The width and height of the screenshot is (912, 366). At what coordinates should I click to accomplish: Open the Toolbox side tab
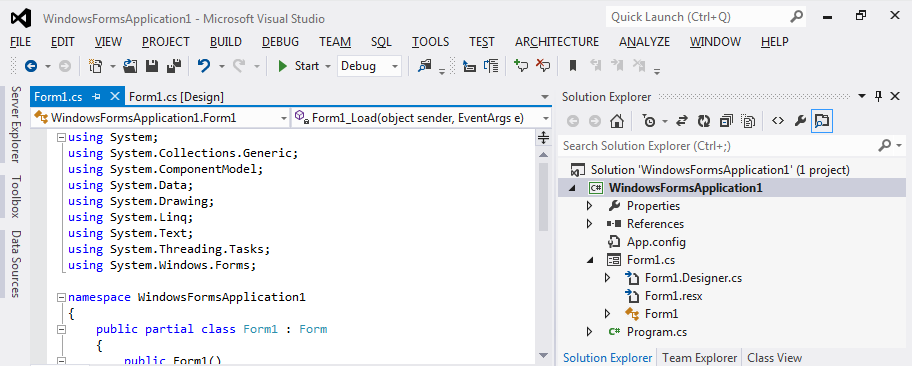click(16, 196)
